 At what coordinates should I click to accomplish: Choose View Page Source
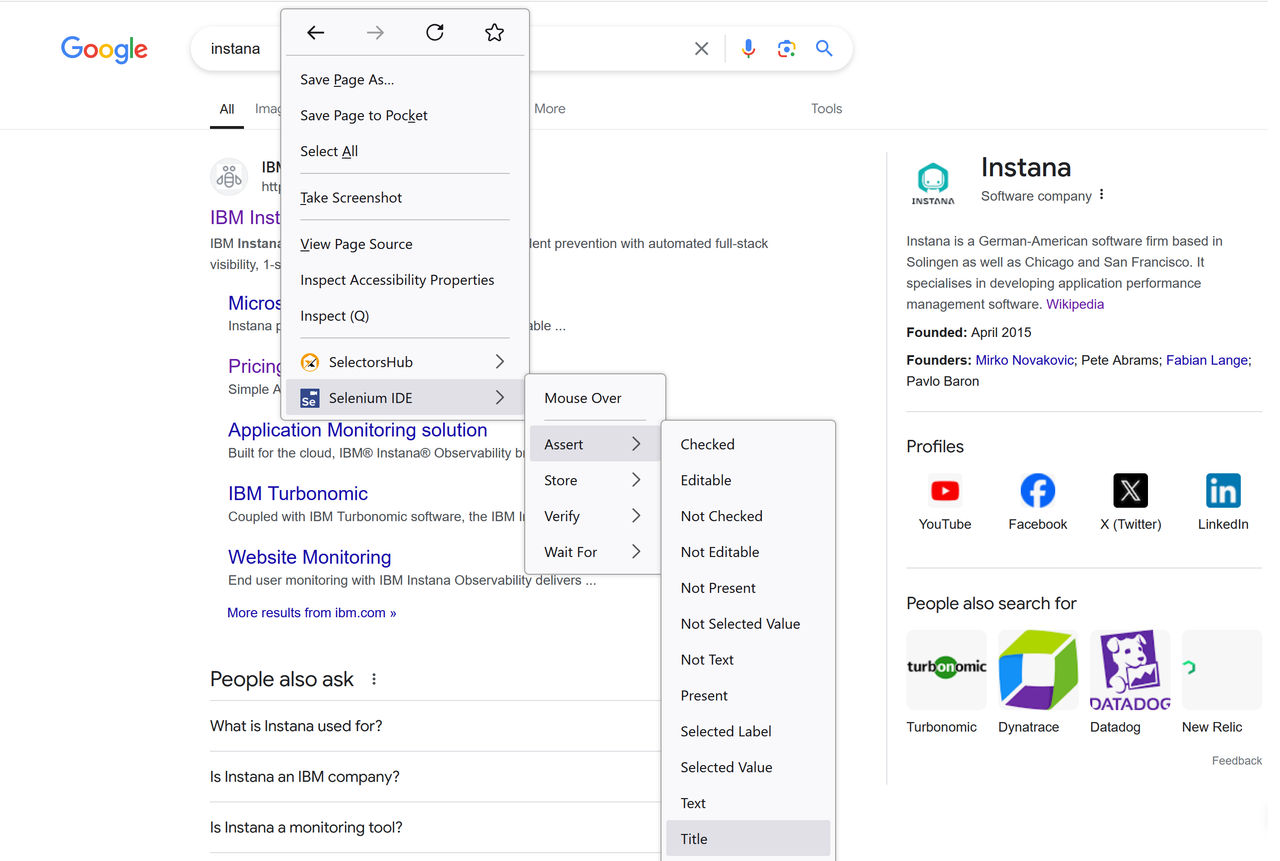pyautogui.click(x=405, y=244)
